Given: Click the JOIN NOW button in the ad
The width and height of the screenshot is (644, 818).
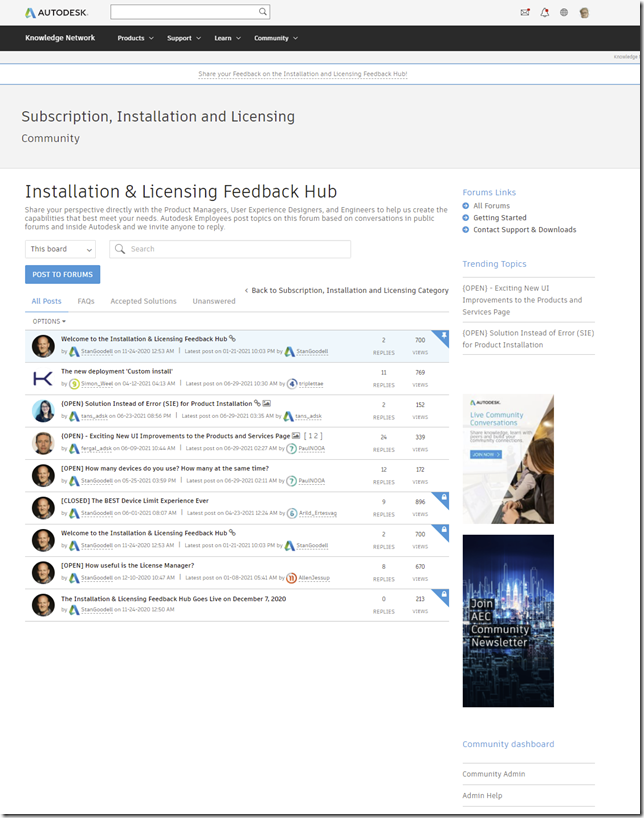Looking at the screenshot, I should [x=486, y=454].
